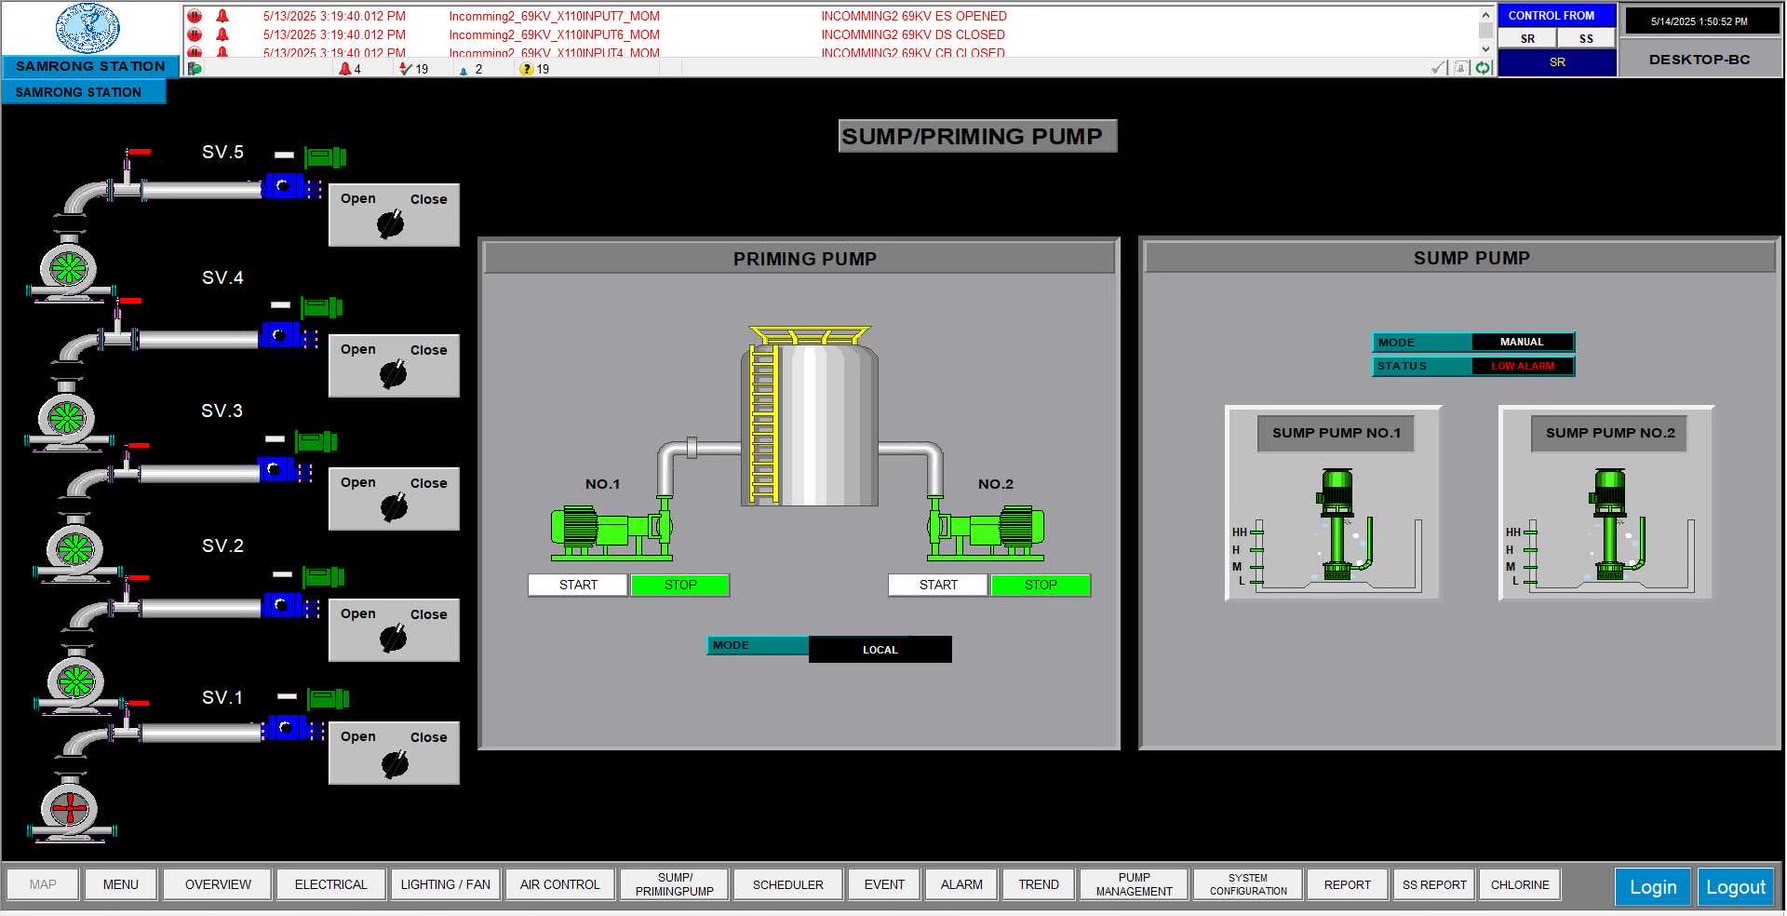The height and width of the screenshot is (916, 1787).
Task: Click the green motor icon beside SV.5
Action: pyautogui.click(x=325, y=157)
